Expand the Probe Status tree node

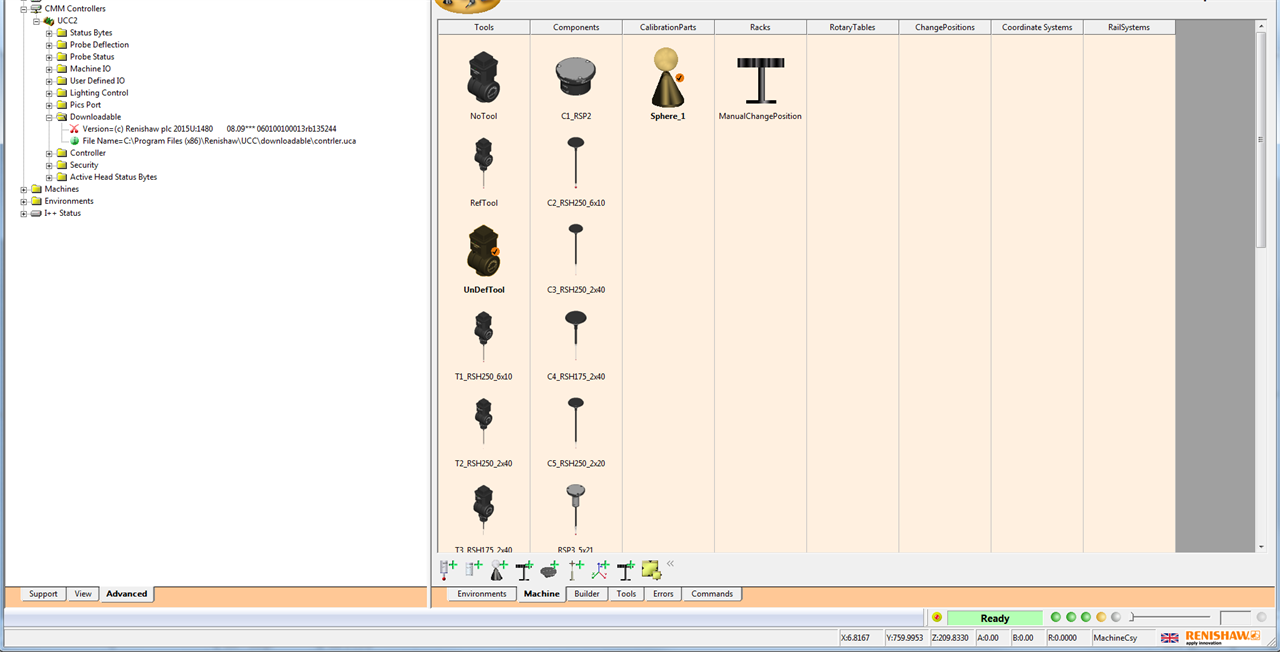pos(49,57)
